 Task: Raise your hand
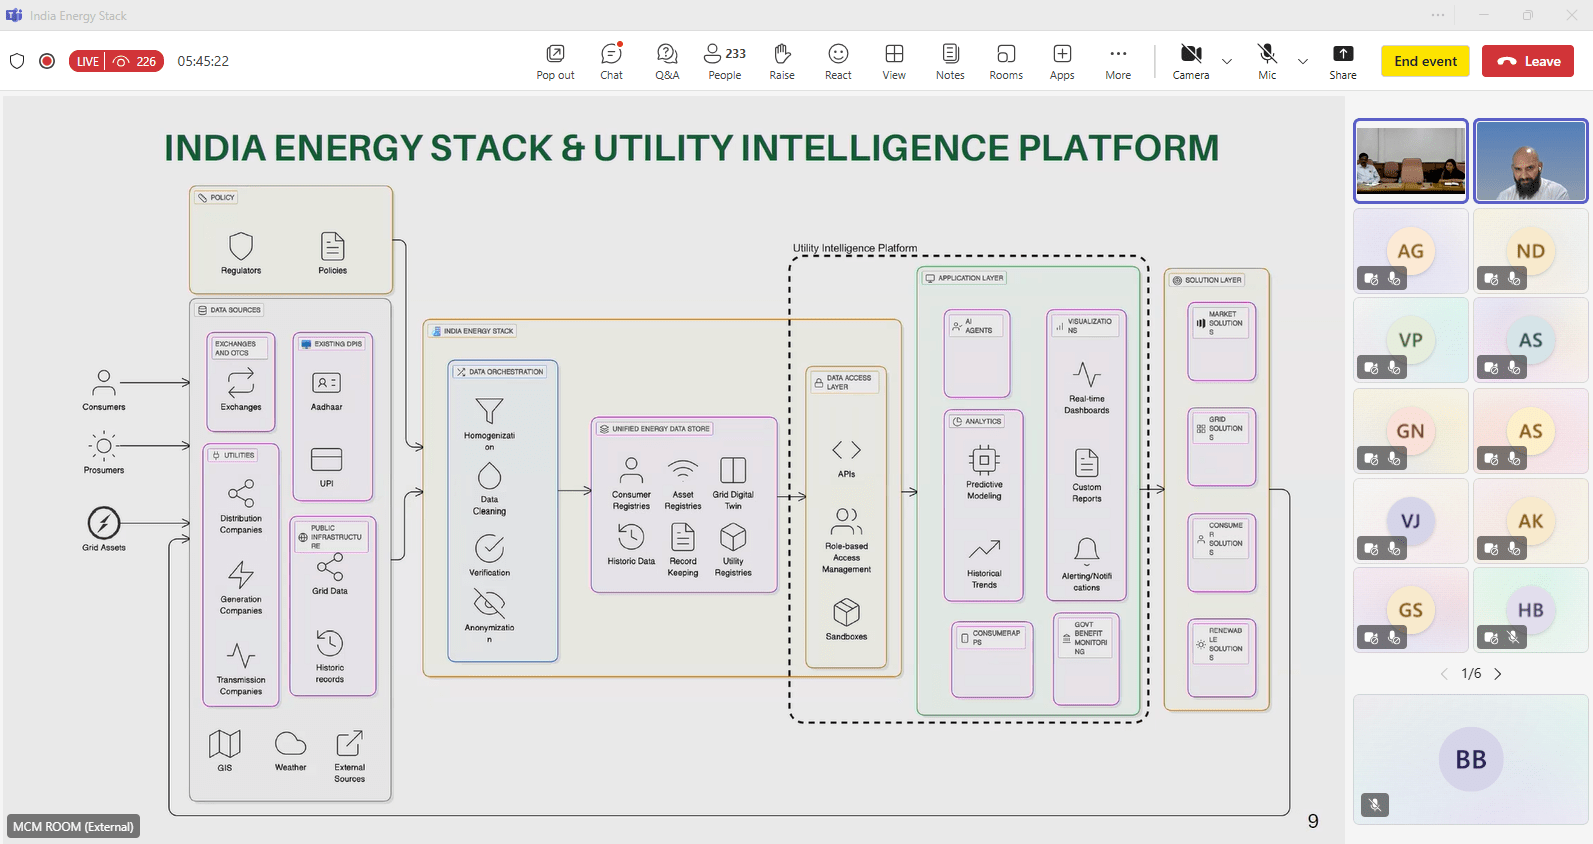pyautogui.click(x=782, y=61)
